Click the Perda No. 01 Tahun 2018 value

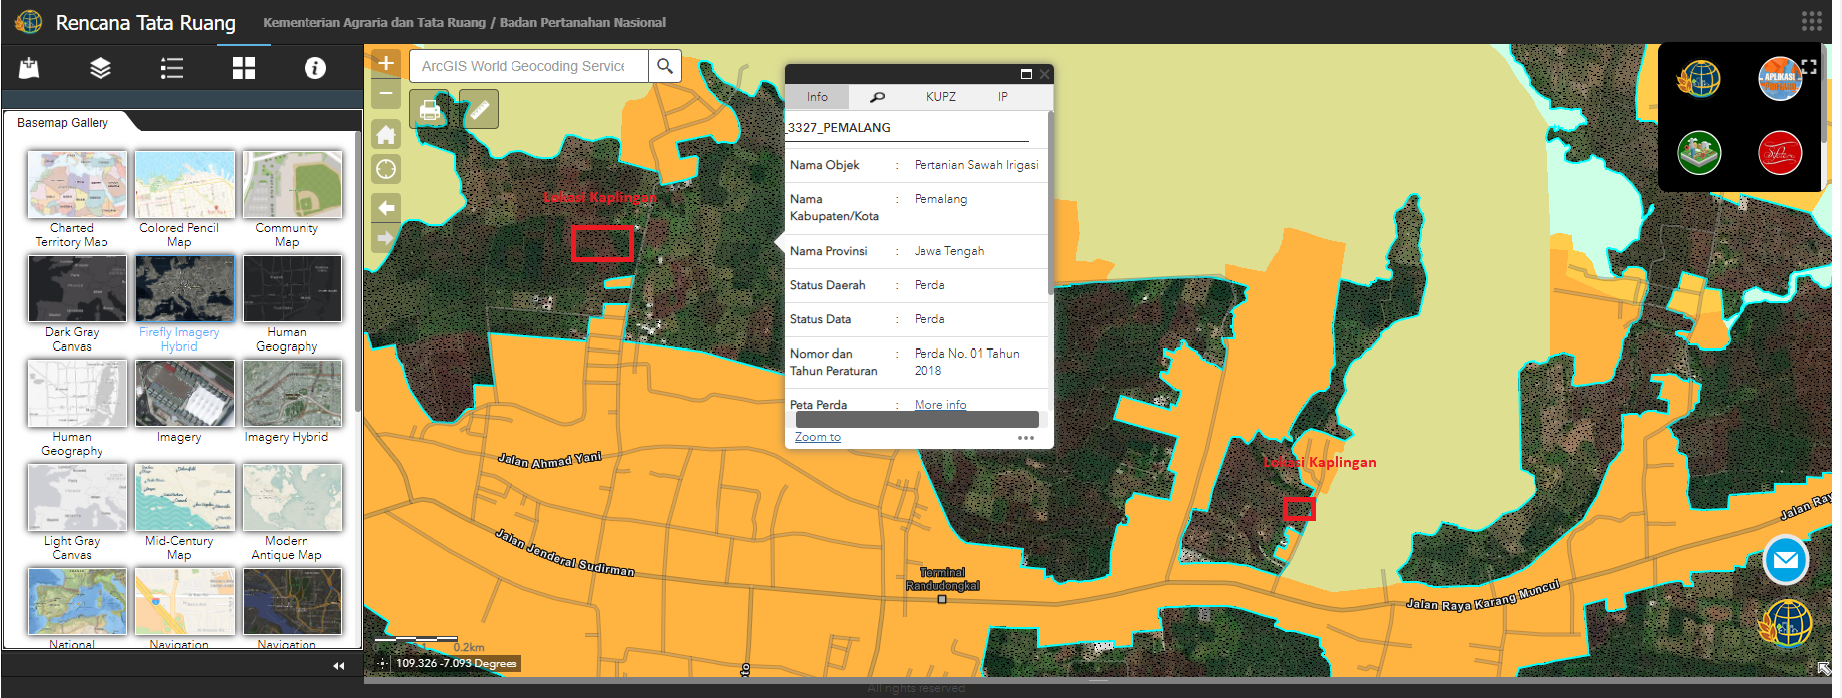pyautogui.click(x=967, y=362)
